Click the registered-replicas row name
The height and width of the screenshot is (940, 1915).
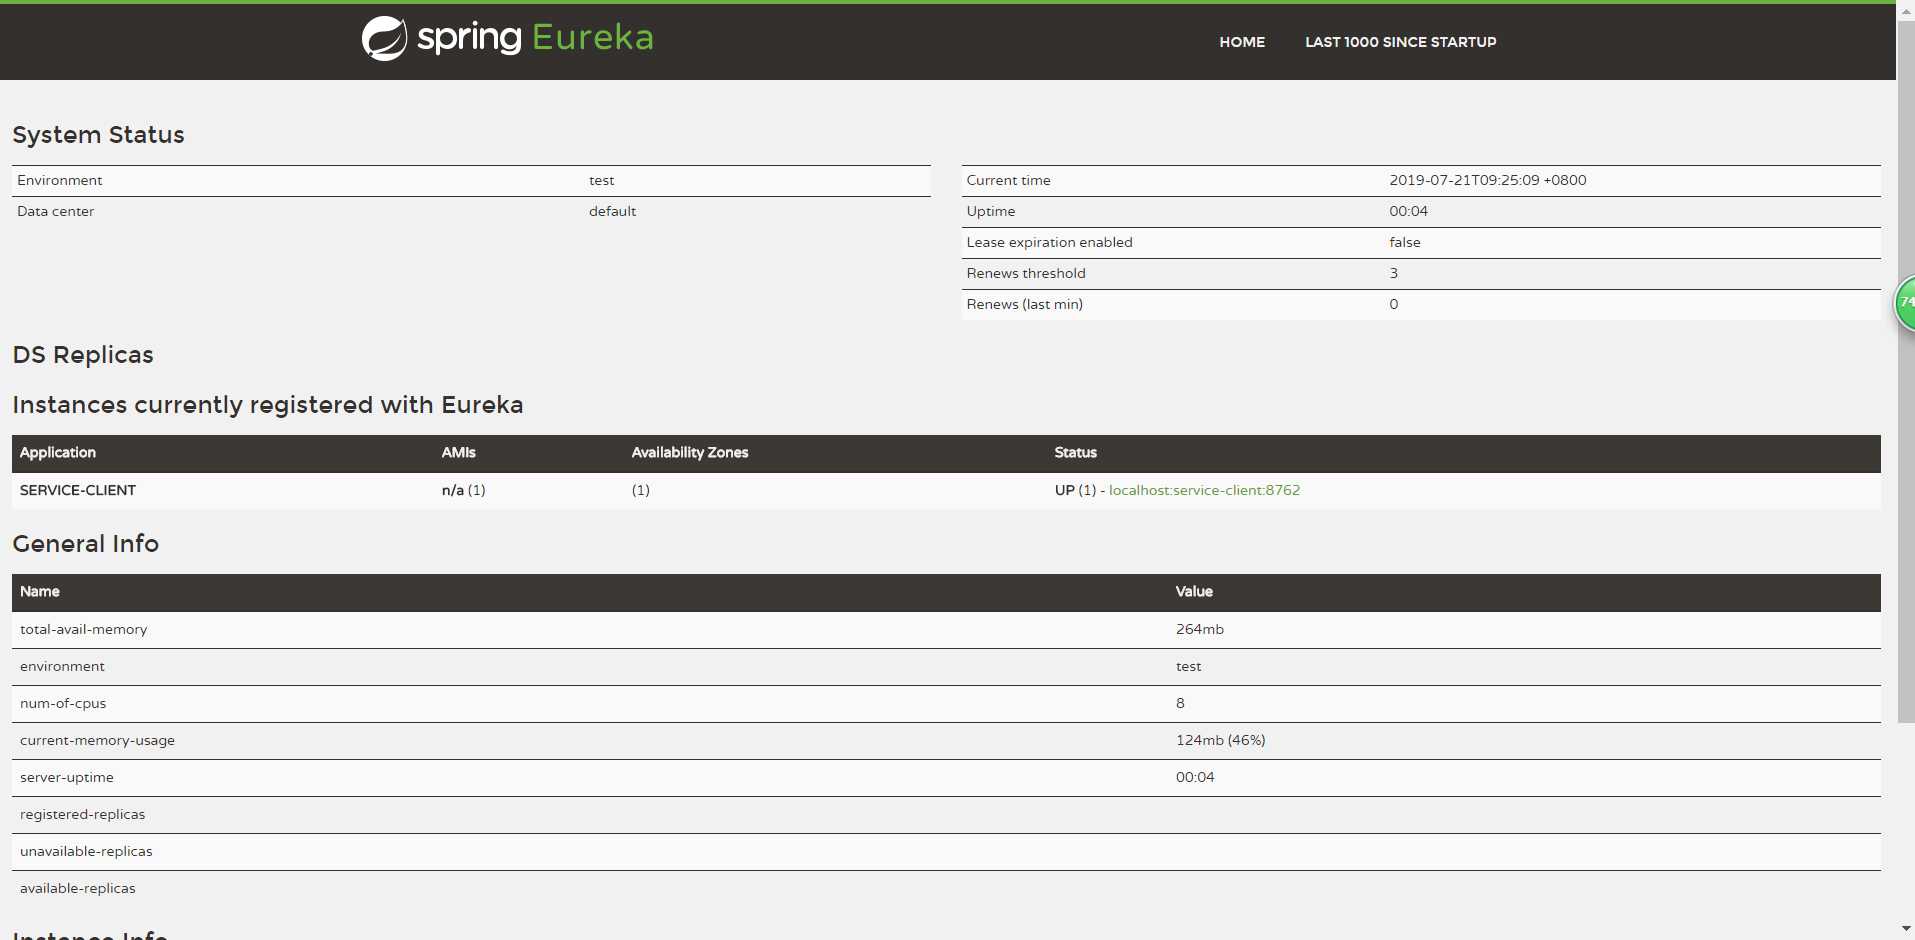[82, 815]
